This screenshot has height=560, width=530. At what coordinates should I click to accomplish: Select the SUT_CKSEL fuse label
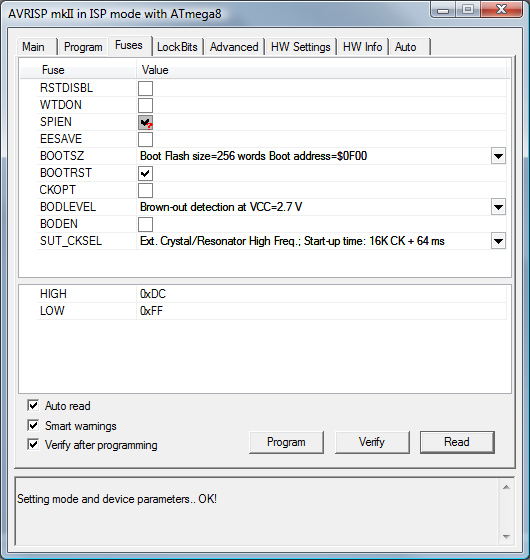point(71,241)
